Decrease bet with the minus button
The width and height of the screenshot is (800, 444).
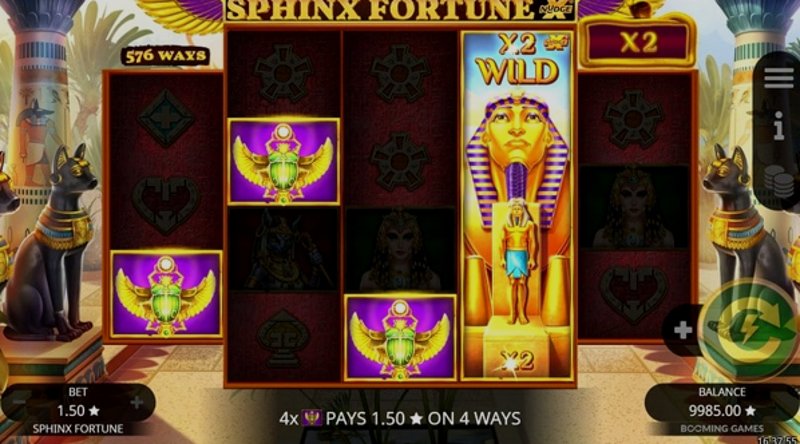pos(19,403)
